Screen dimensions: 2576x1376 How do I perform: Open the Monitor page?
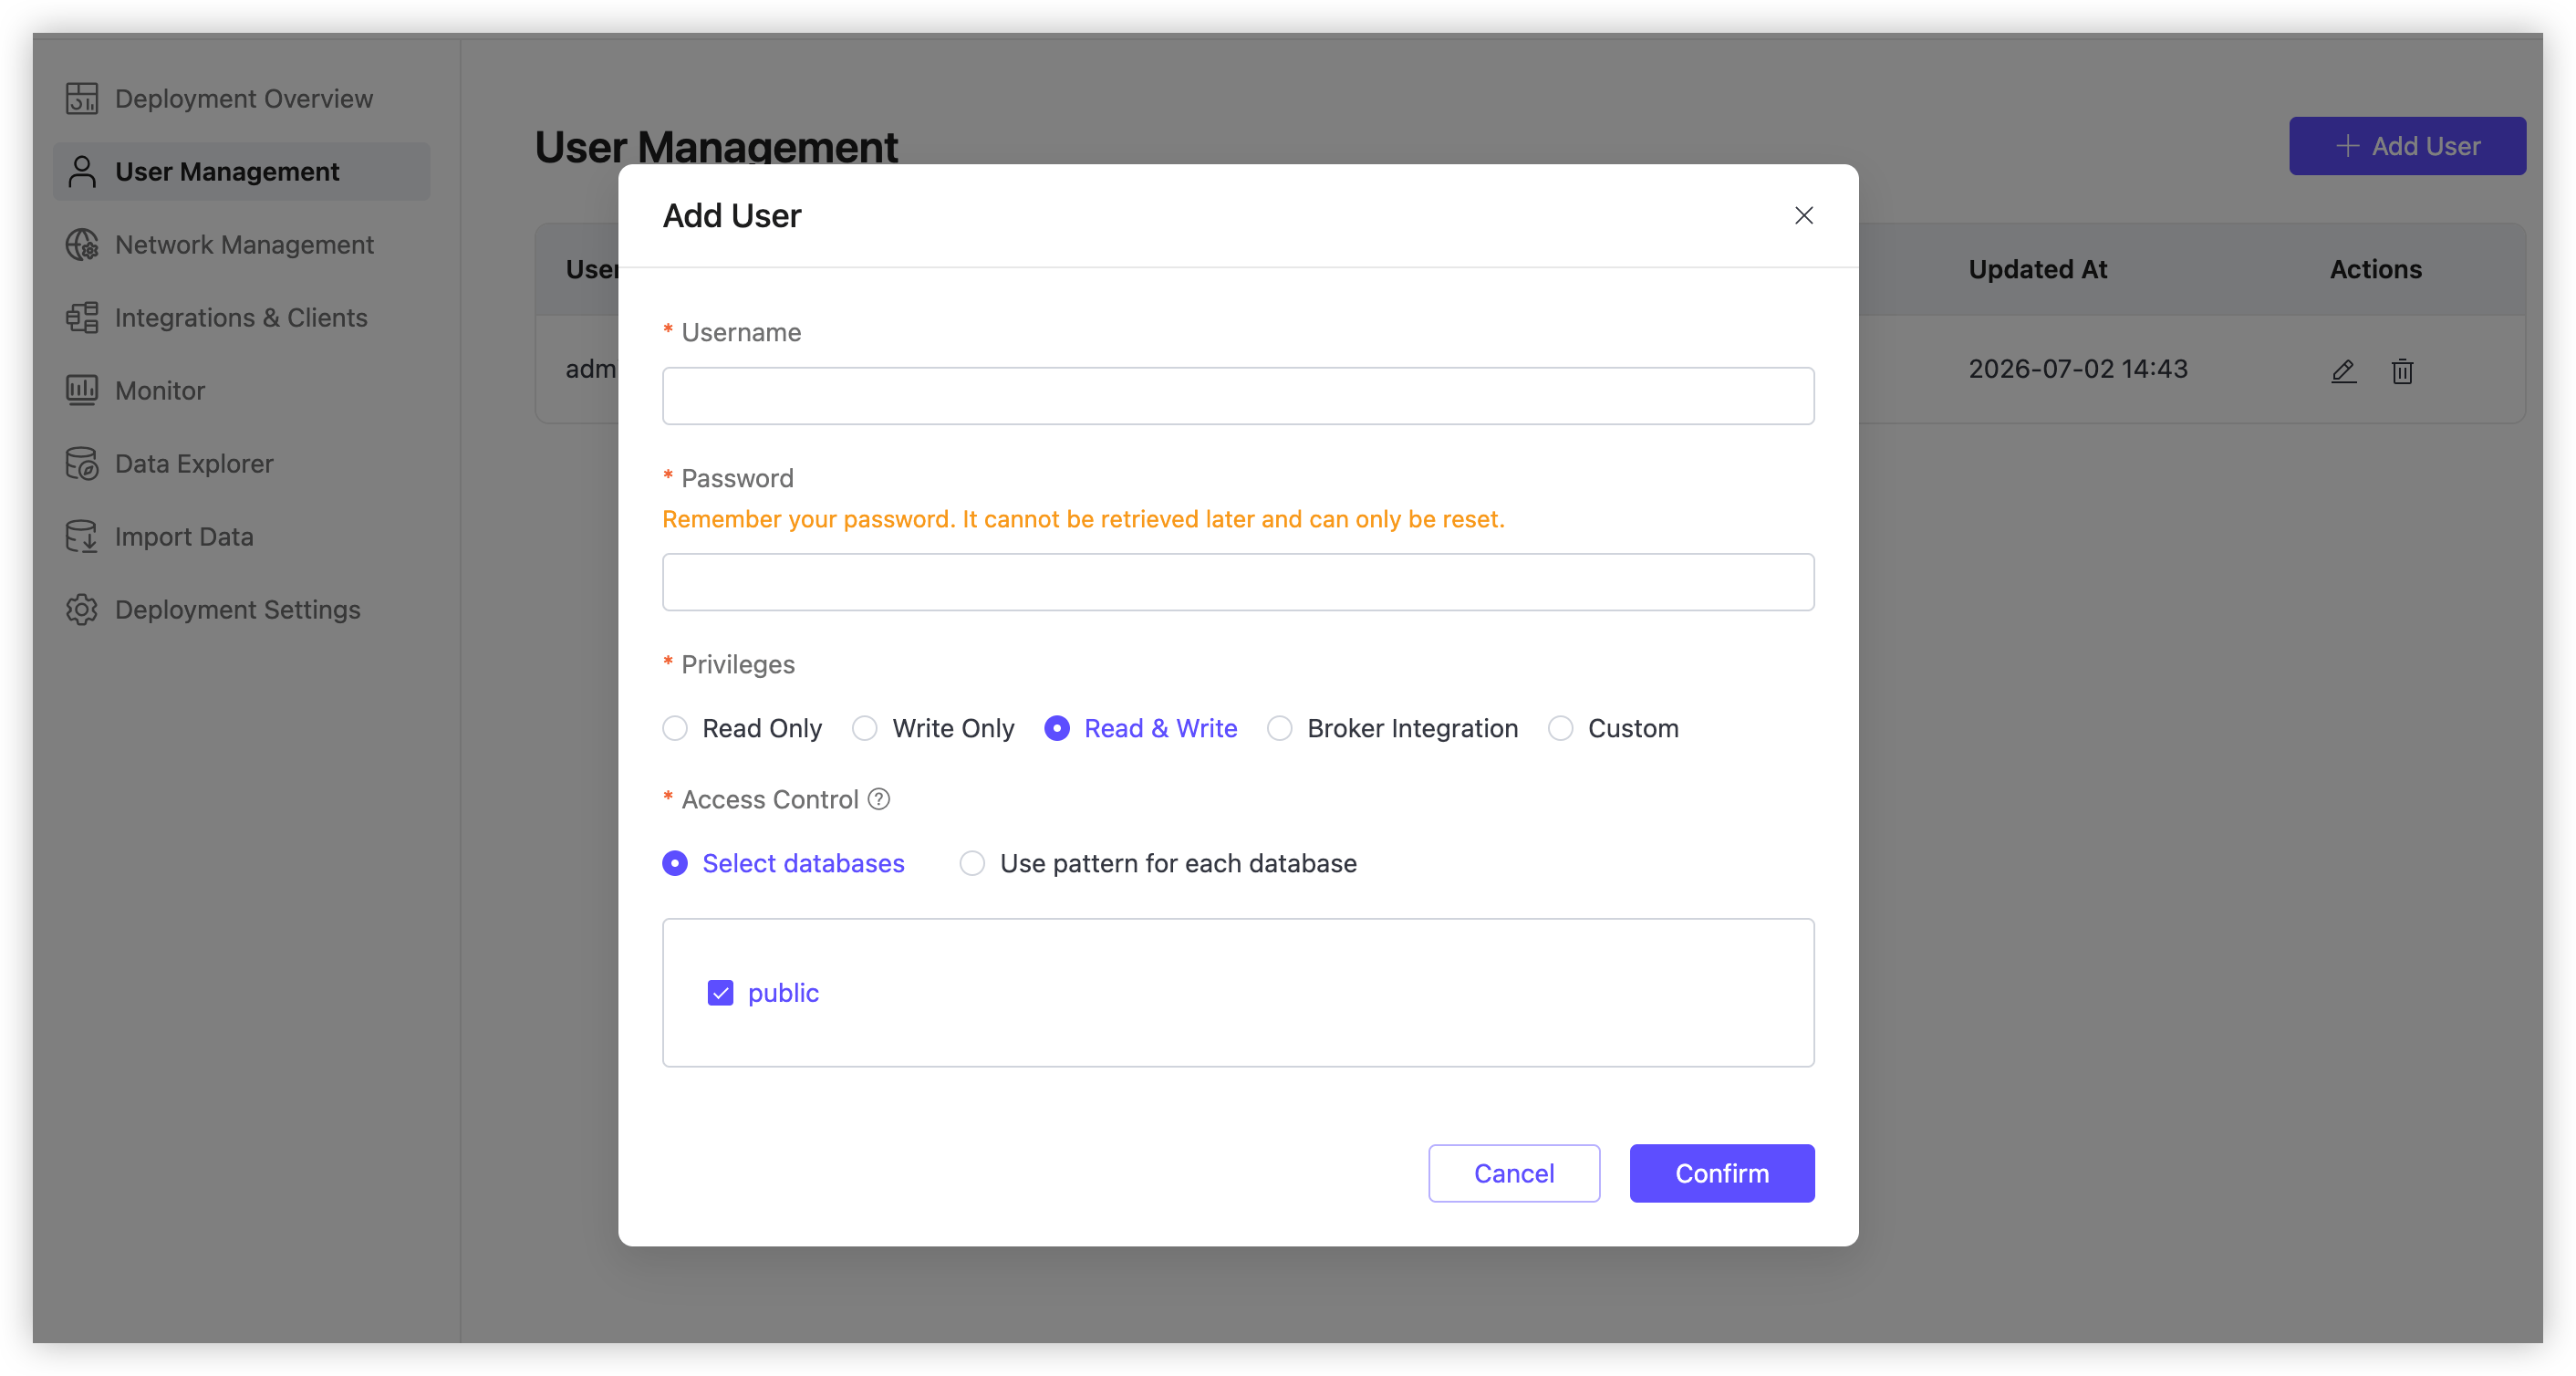click(241, 390)
